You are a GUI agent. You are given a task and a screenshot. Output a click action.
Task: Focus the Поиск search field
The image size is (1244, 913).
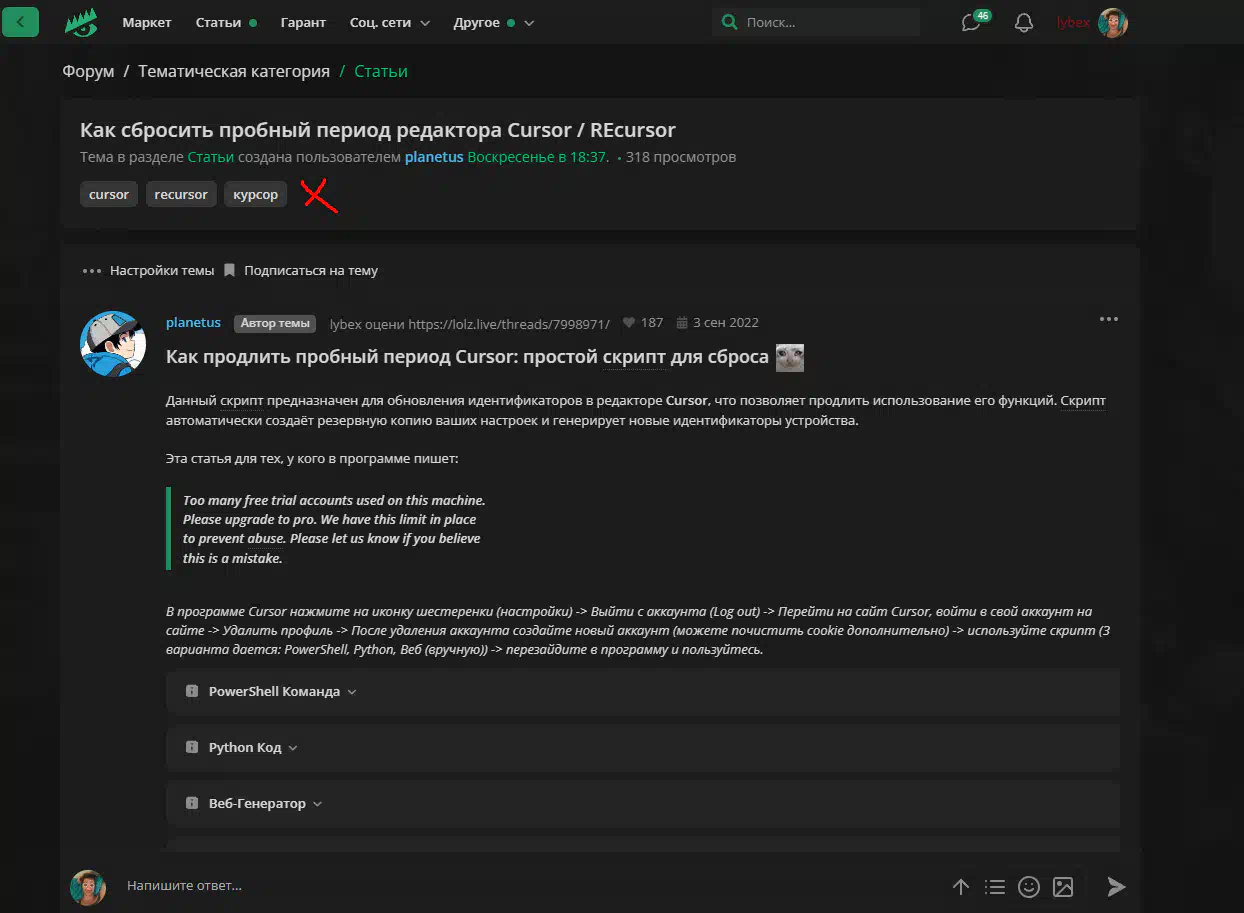pyautogui.click(x=816, y=22)
